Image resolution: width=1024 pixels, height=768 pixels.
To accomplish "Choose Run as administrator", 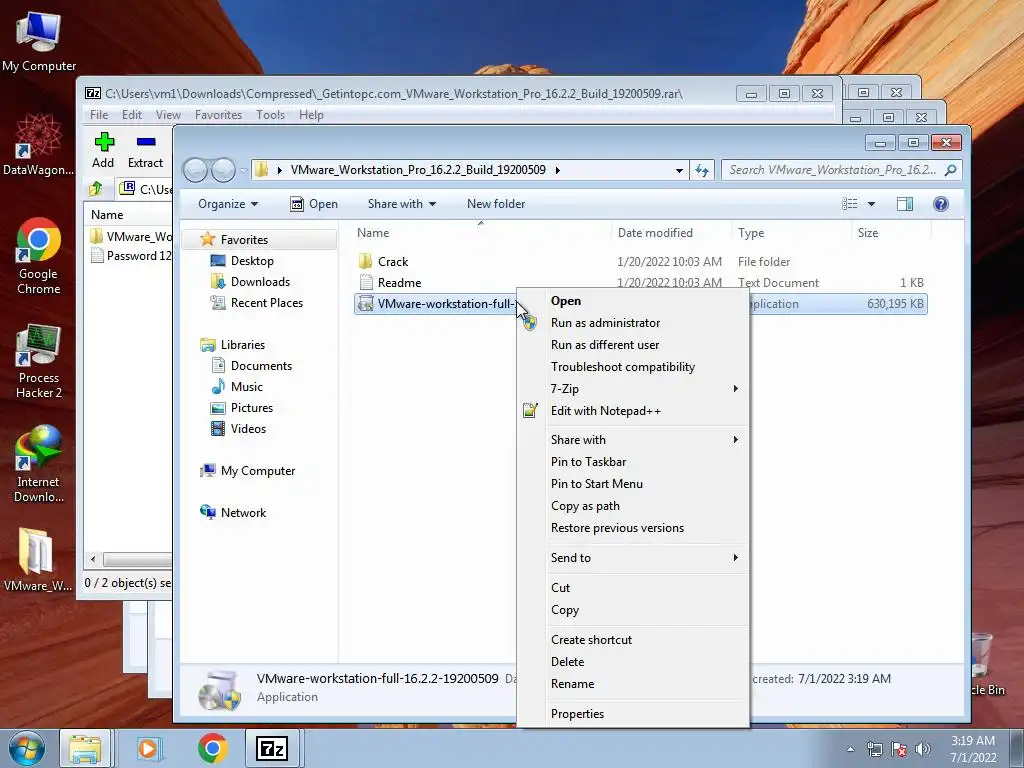I will pos(605,323).
